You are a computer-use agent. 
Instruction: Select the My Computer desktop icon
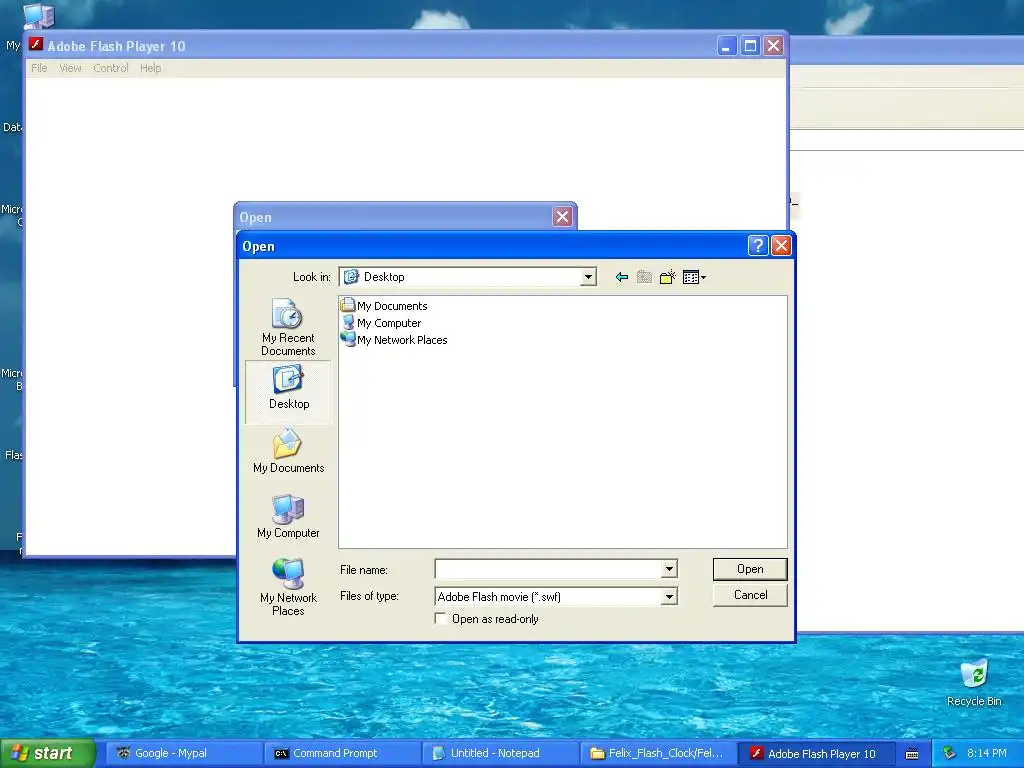38,16
